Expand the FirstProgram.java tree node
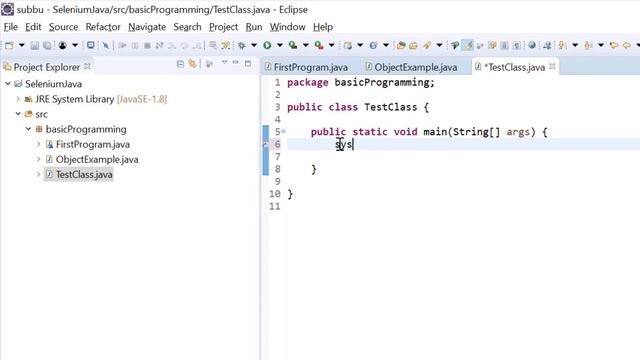 (x=38, y=144)
